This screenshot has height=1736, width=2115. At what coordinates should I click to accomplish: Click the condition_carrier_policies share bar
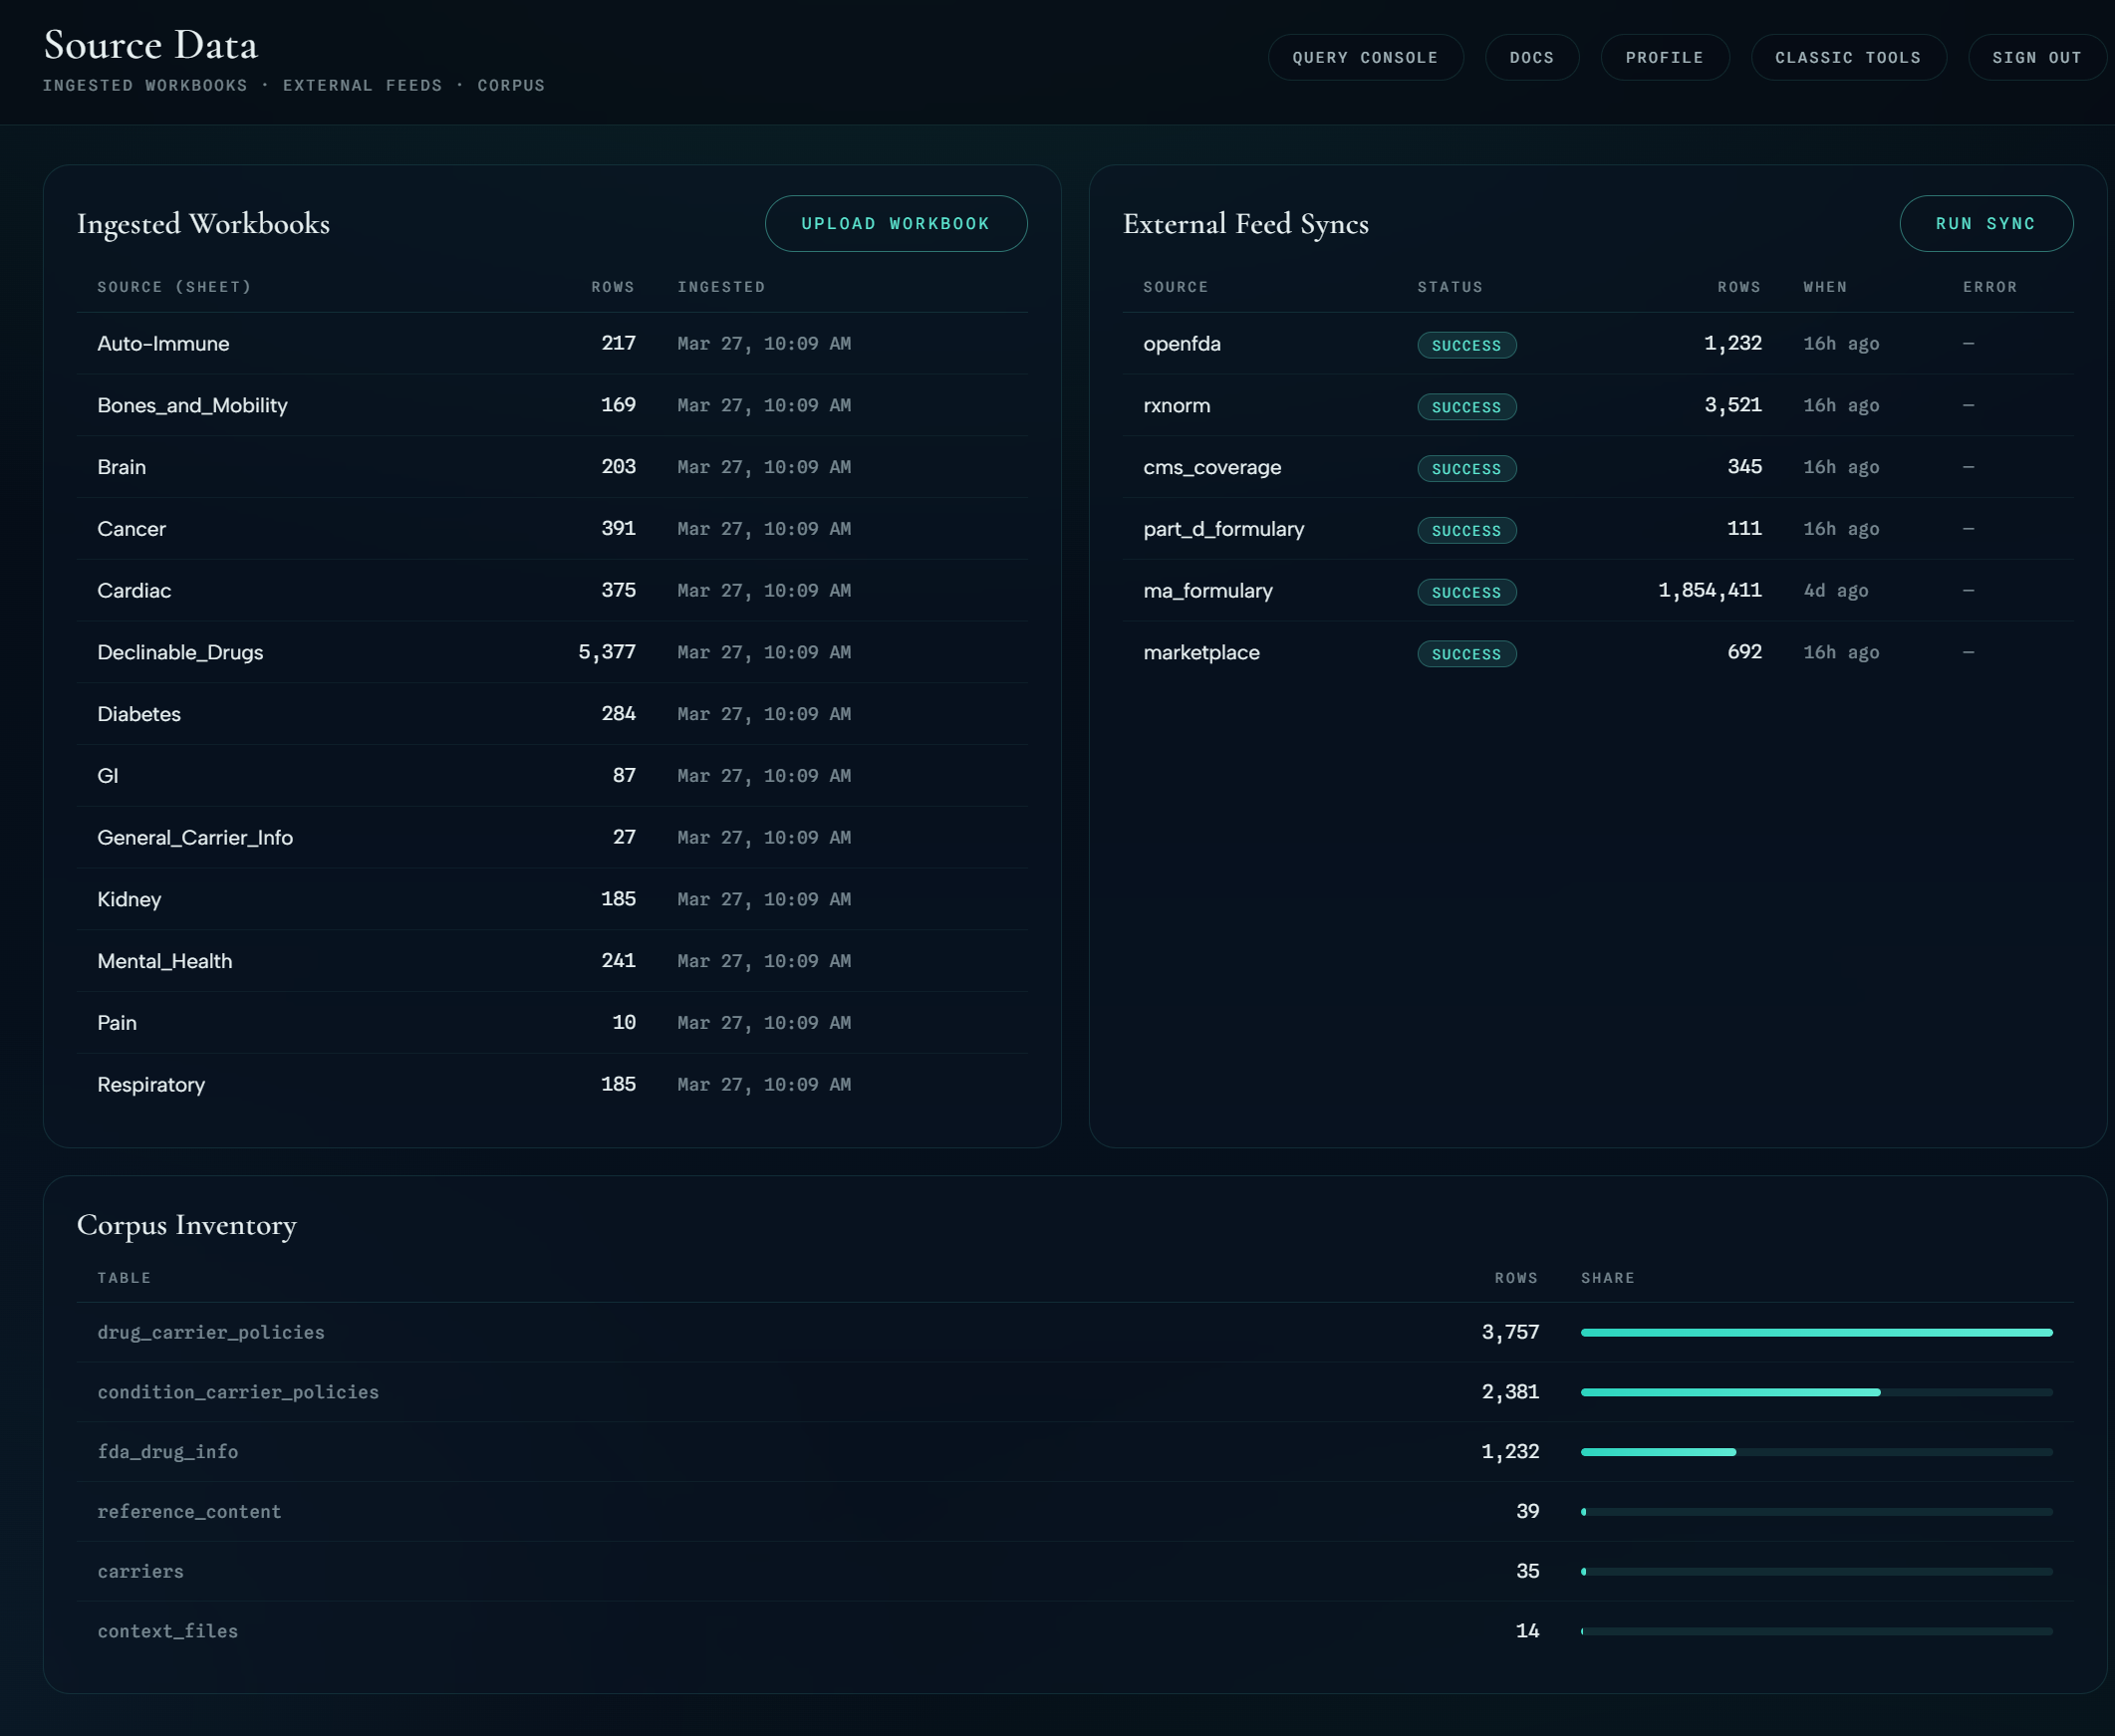1817,1393
